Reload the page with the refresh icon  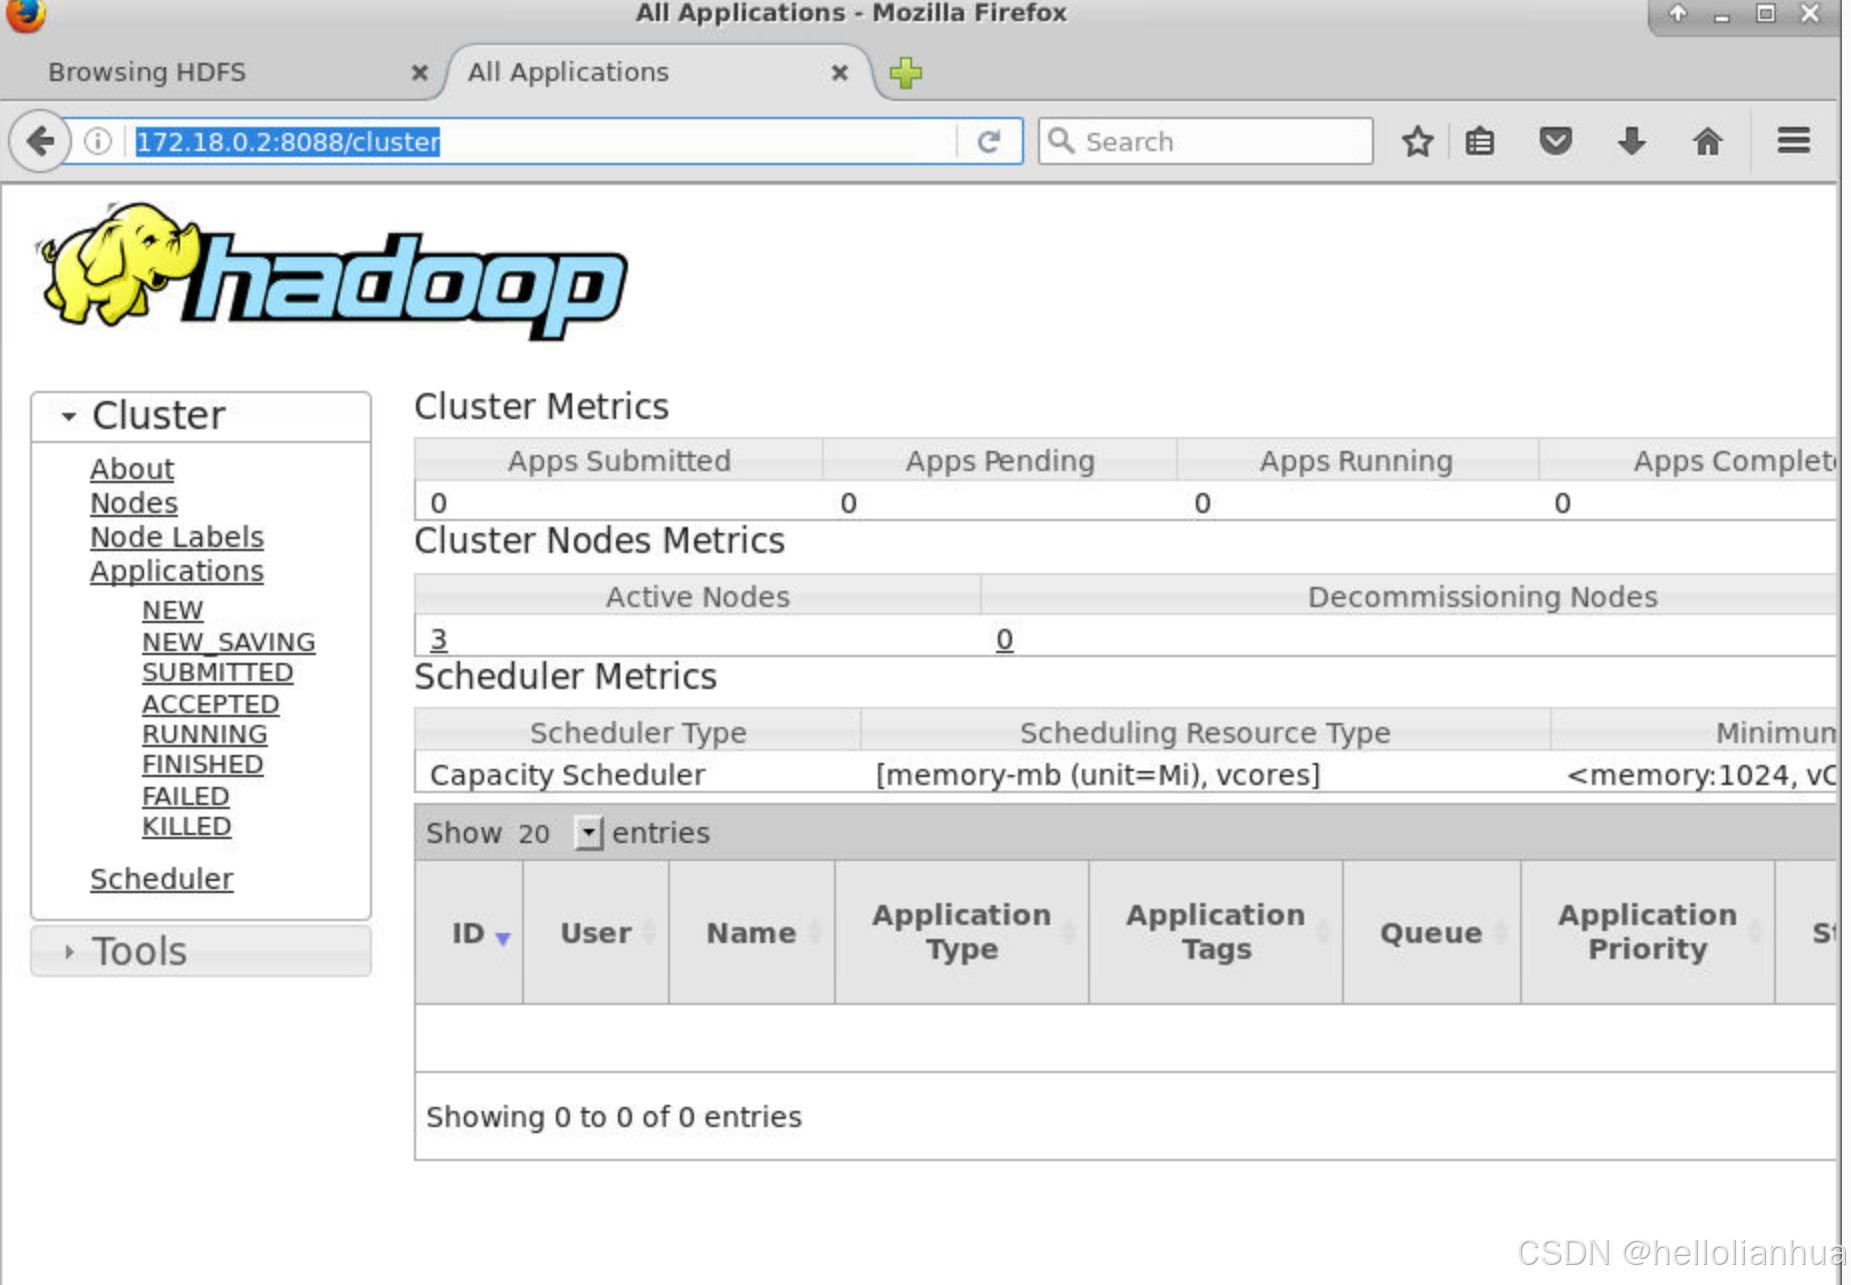(988, 141)
